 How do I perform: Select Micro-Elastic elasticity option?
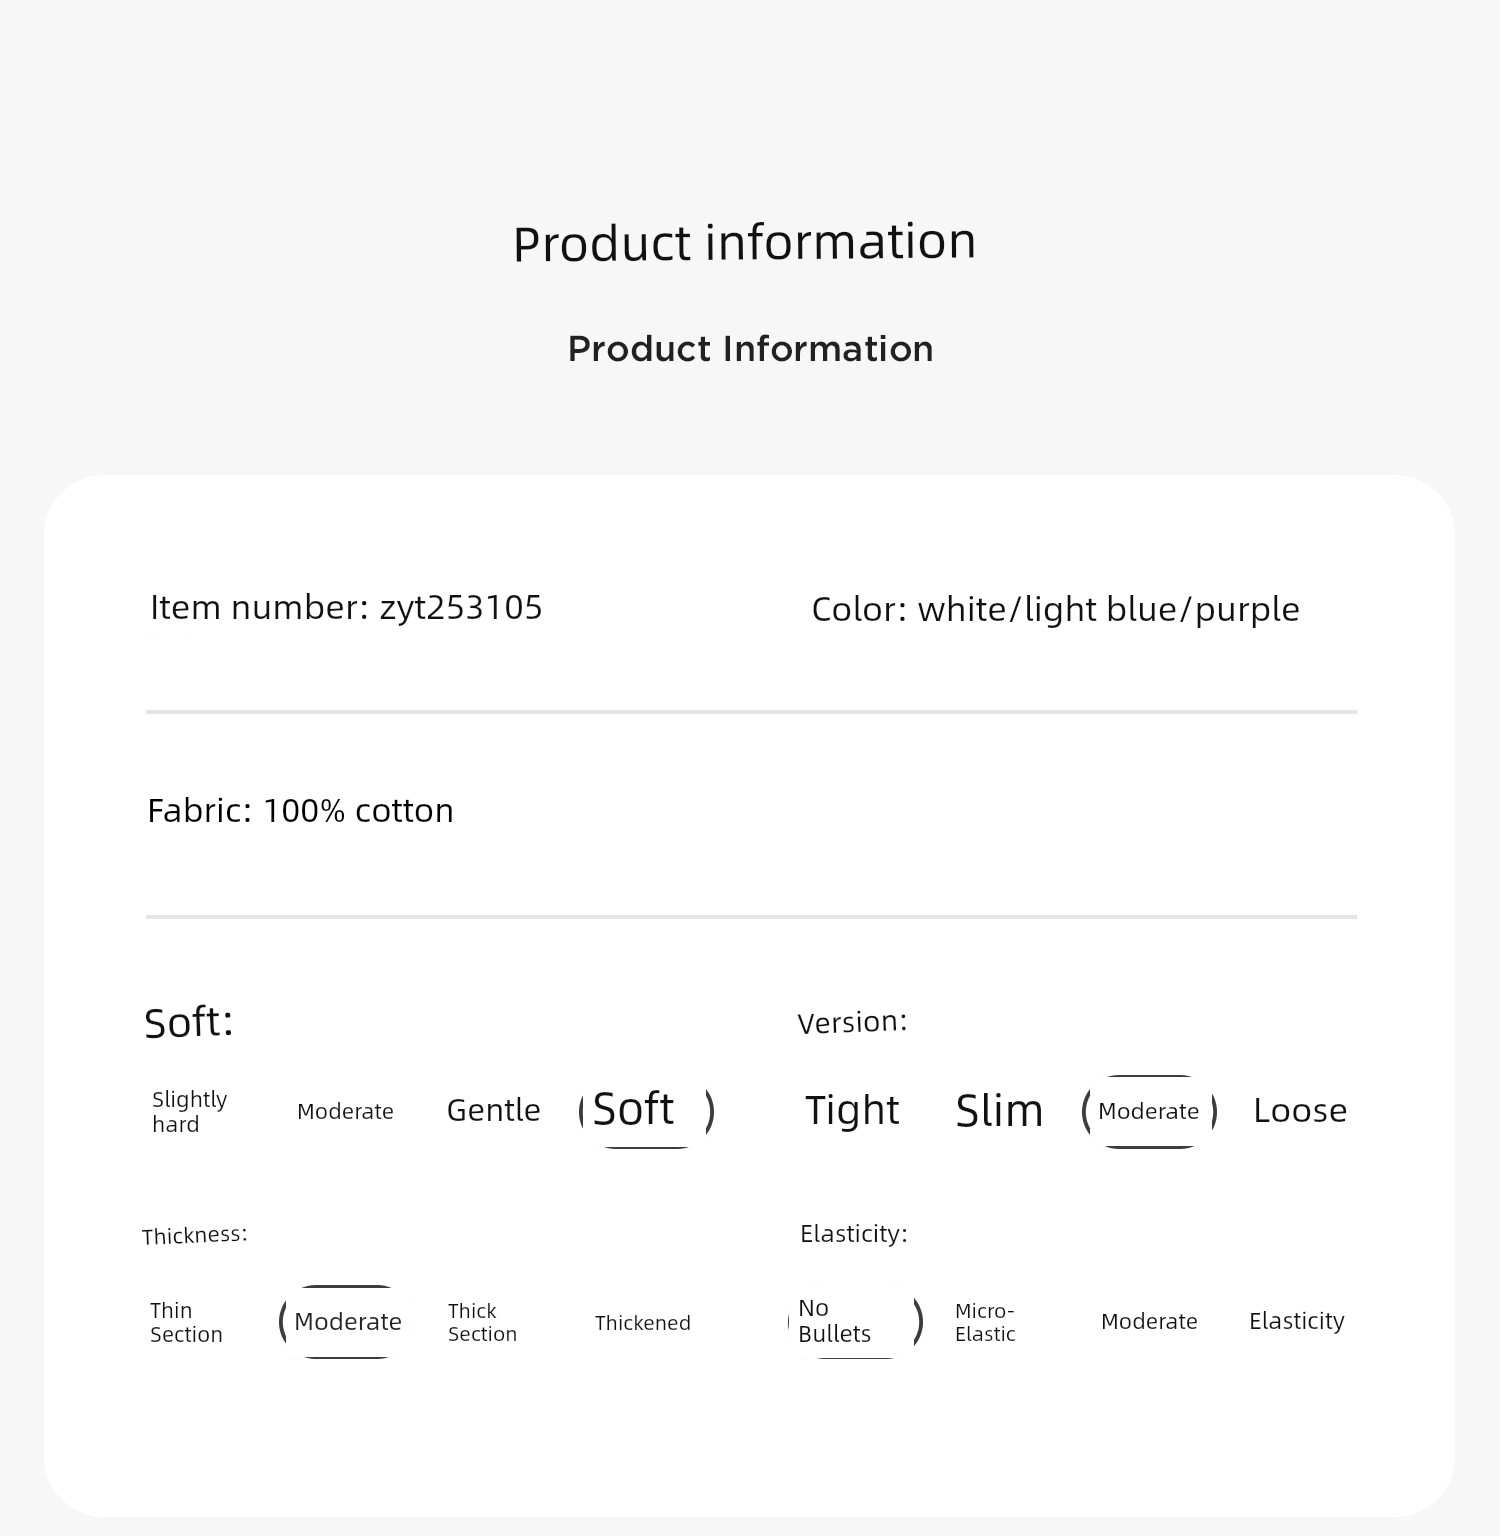point(985,1322)
